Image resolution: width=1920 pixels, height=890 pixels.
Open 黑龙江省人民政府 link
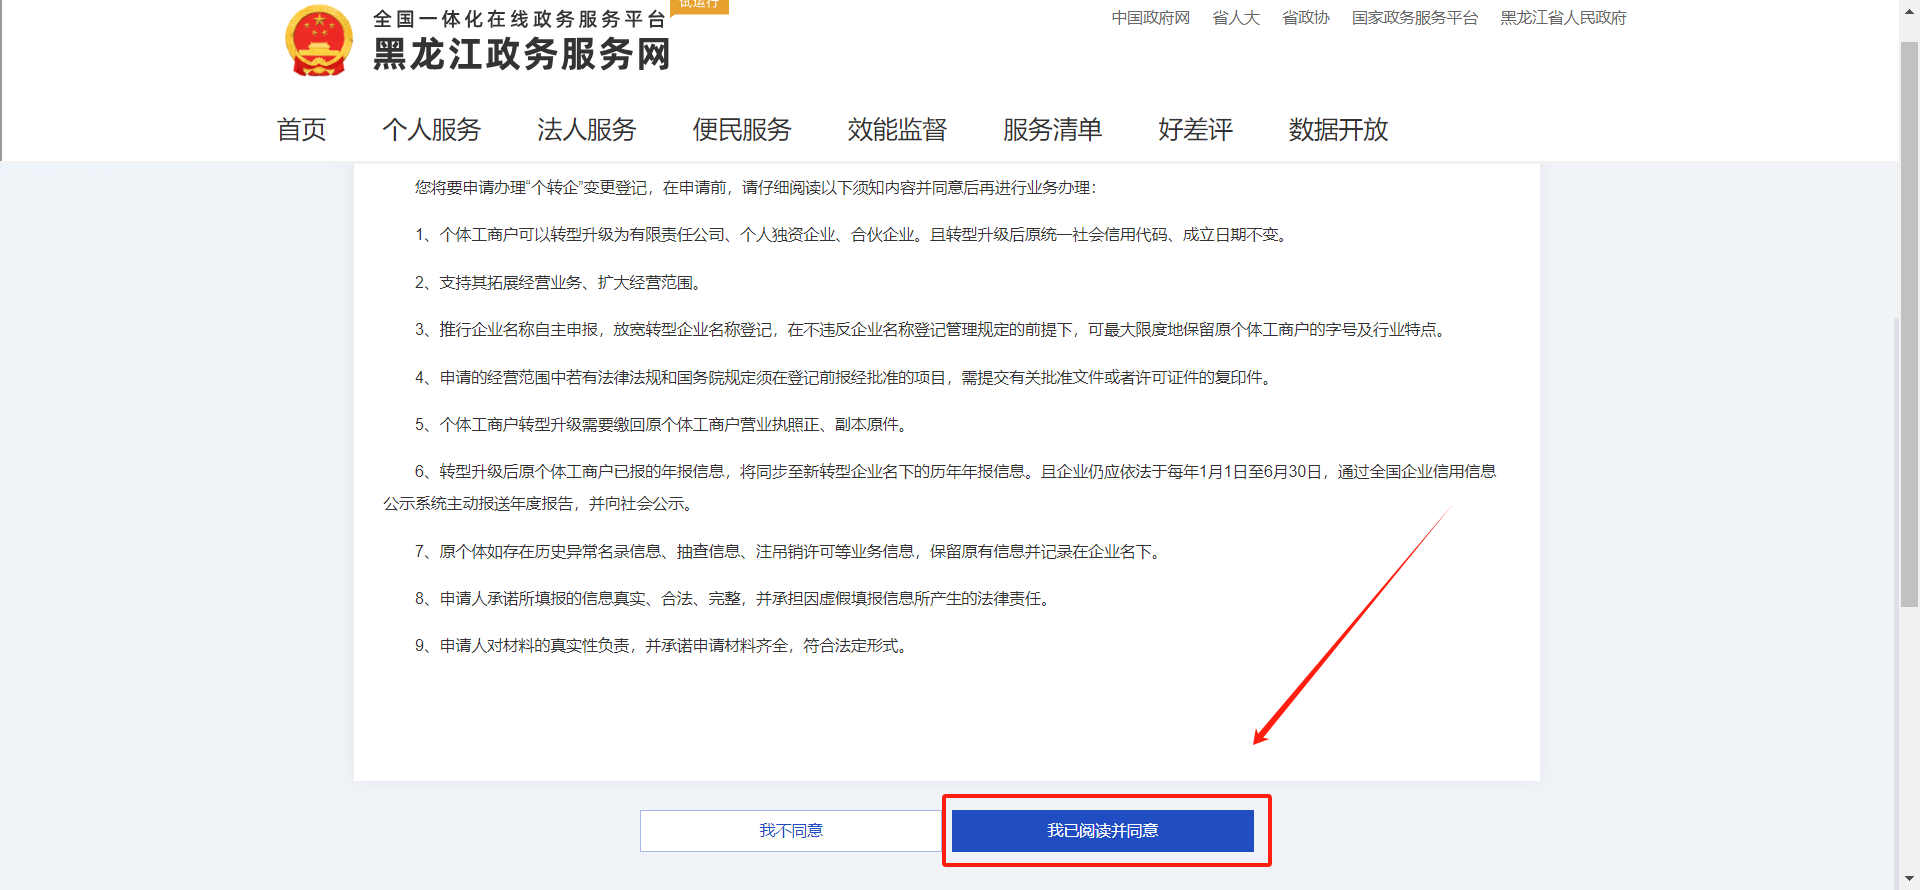point(1563,18)
